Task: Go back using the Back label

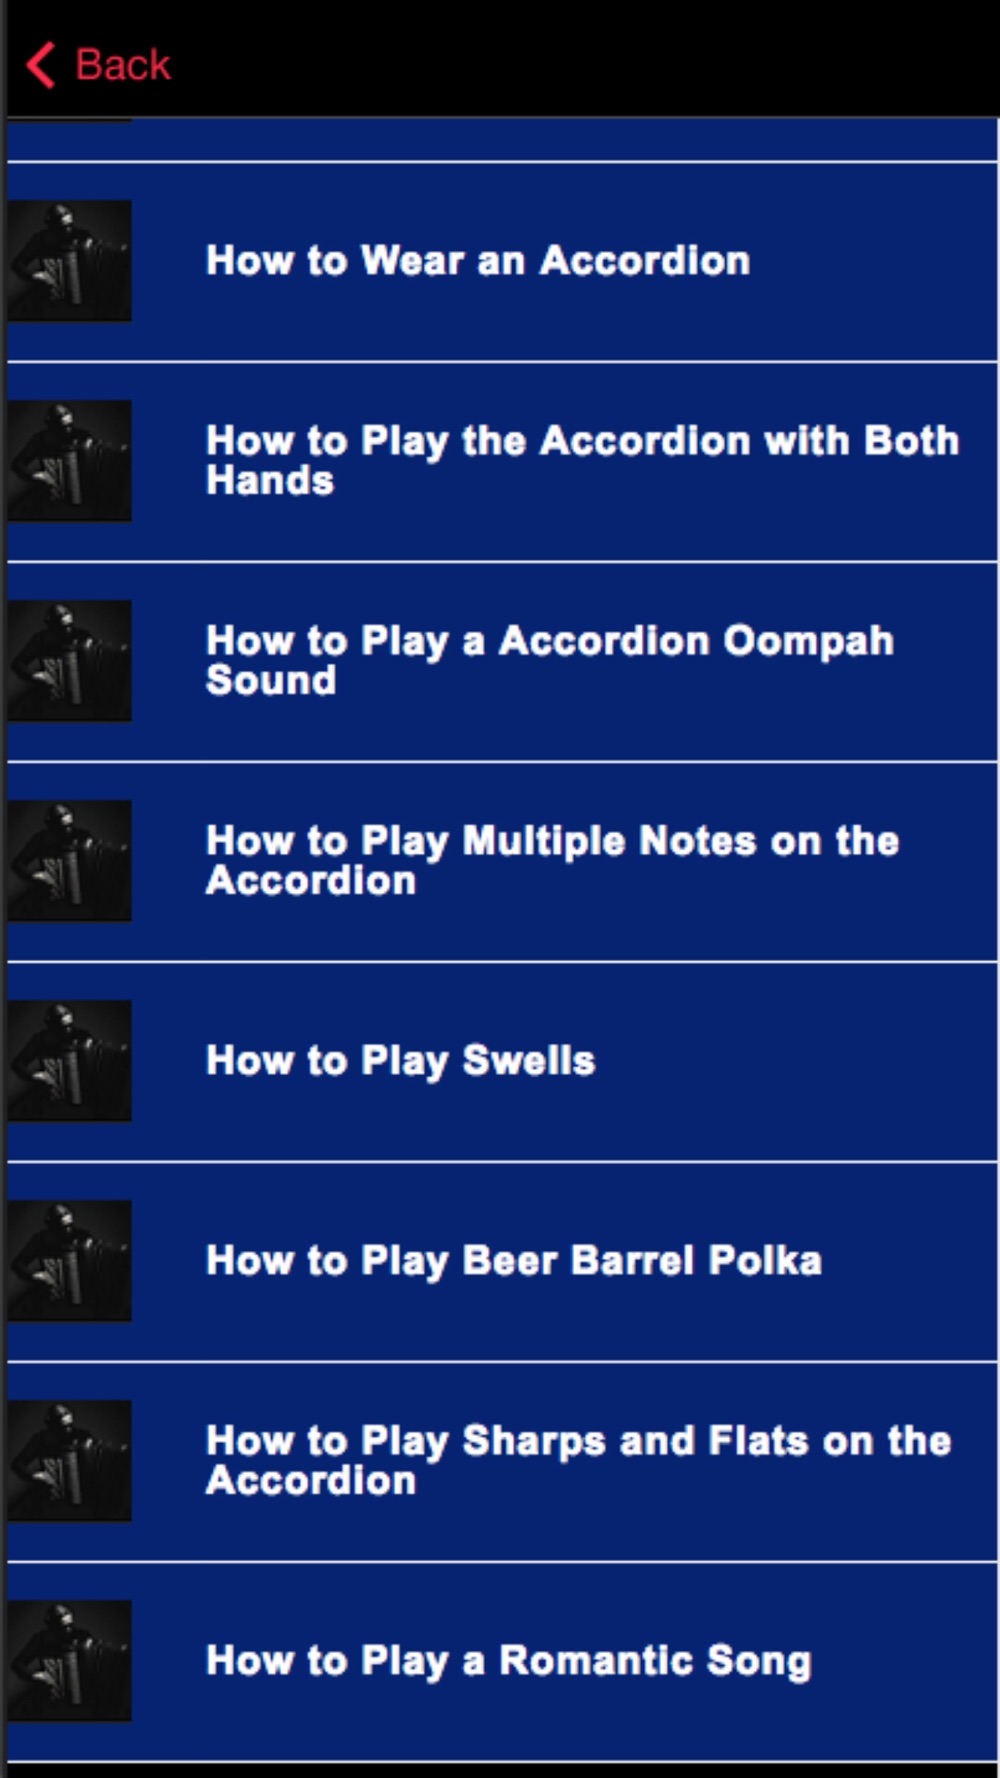Action: pos(123,65)
